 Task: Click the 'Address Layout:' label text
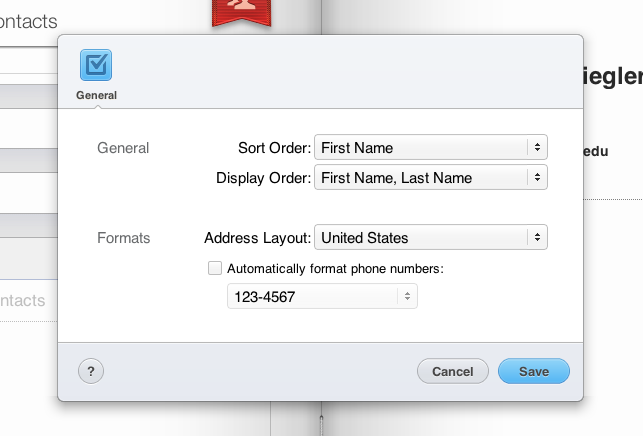[256, 238]
